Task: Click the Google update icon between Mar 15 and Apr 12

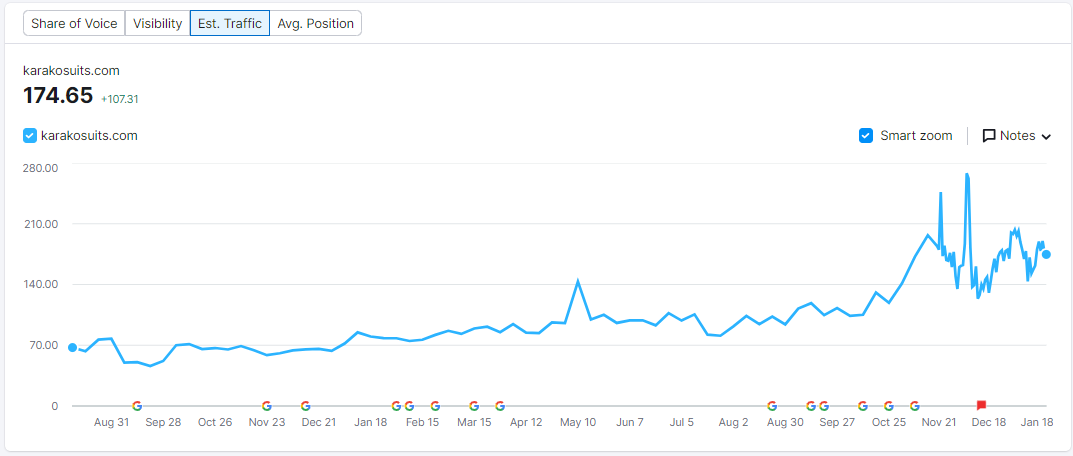Action: point(500,406)
